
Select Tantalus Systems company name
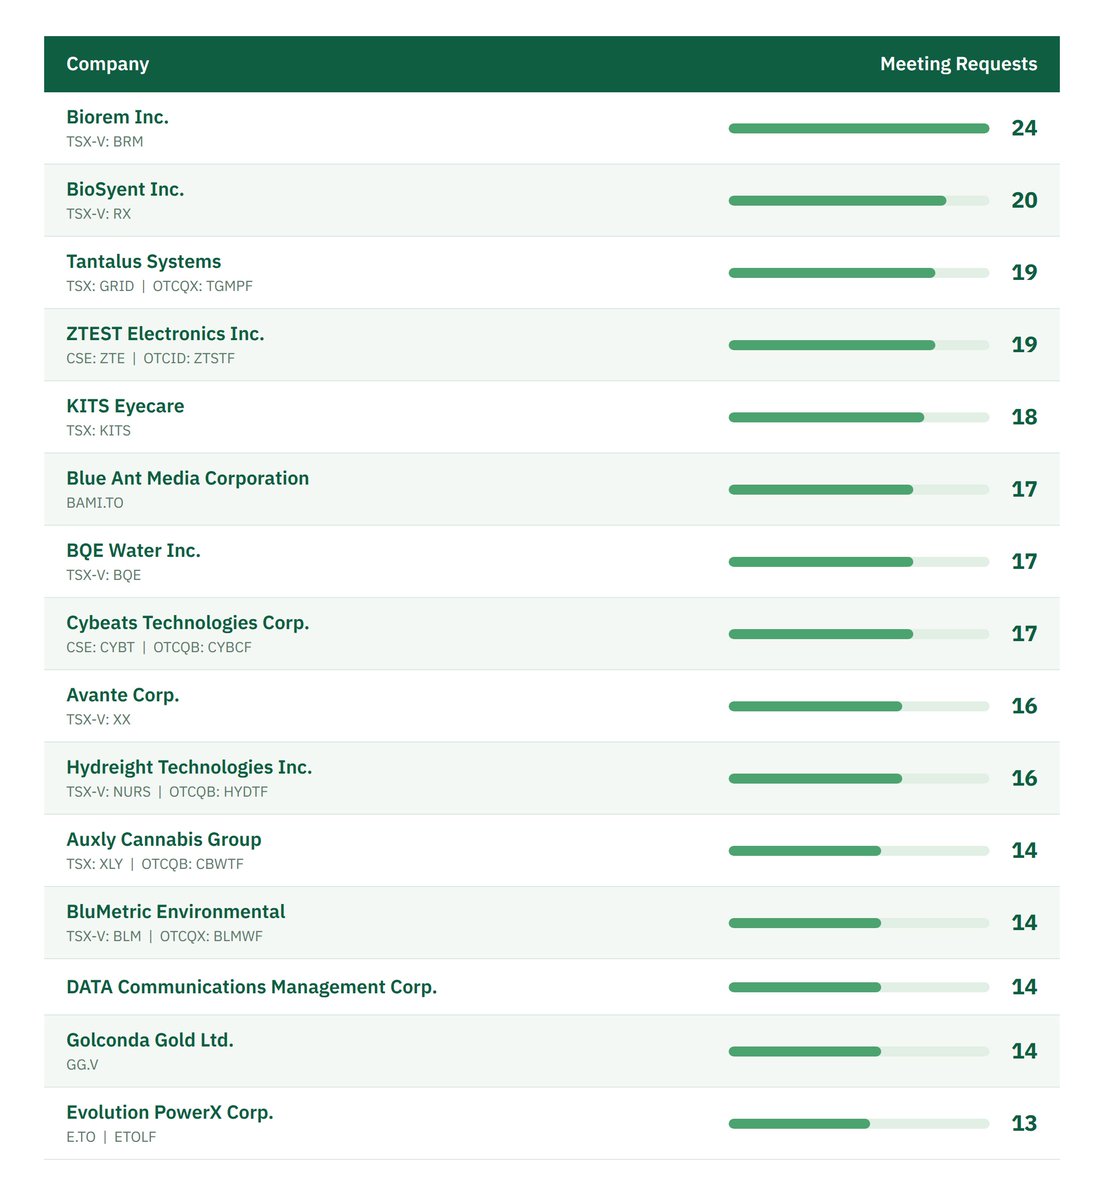(x=143, y=261)
